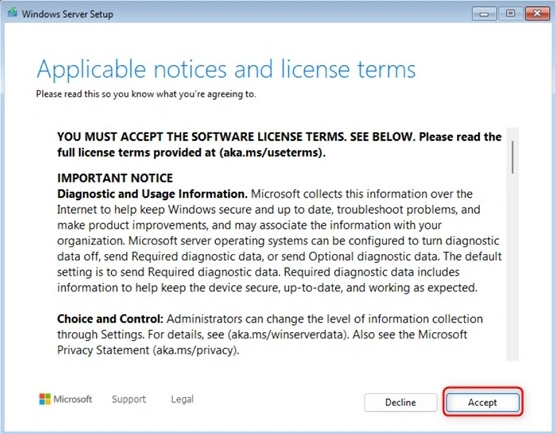Close the Windows Server Setup window

point(537,14)
